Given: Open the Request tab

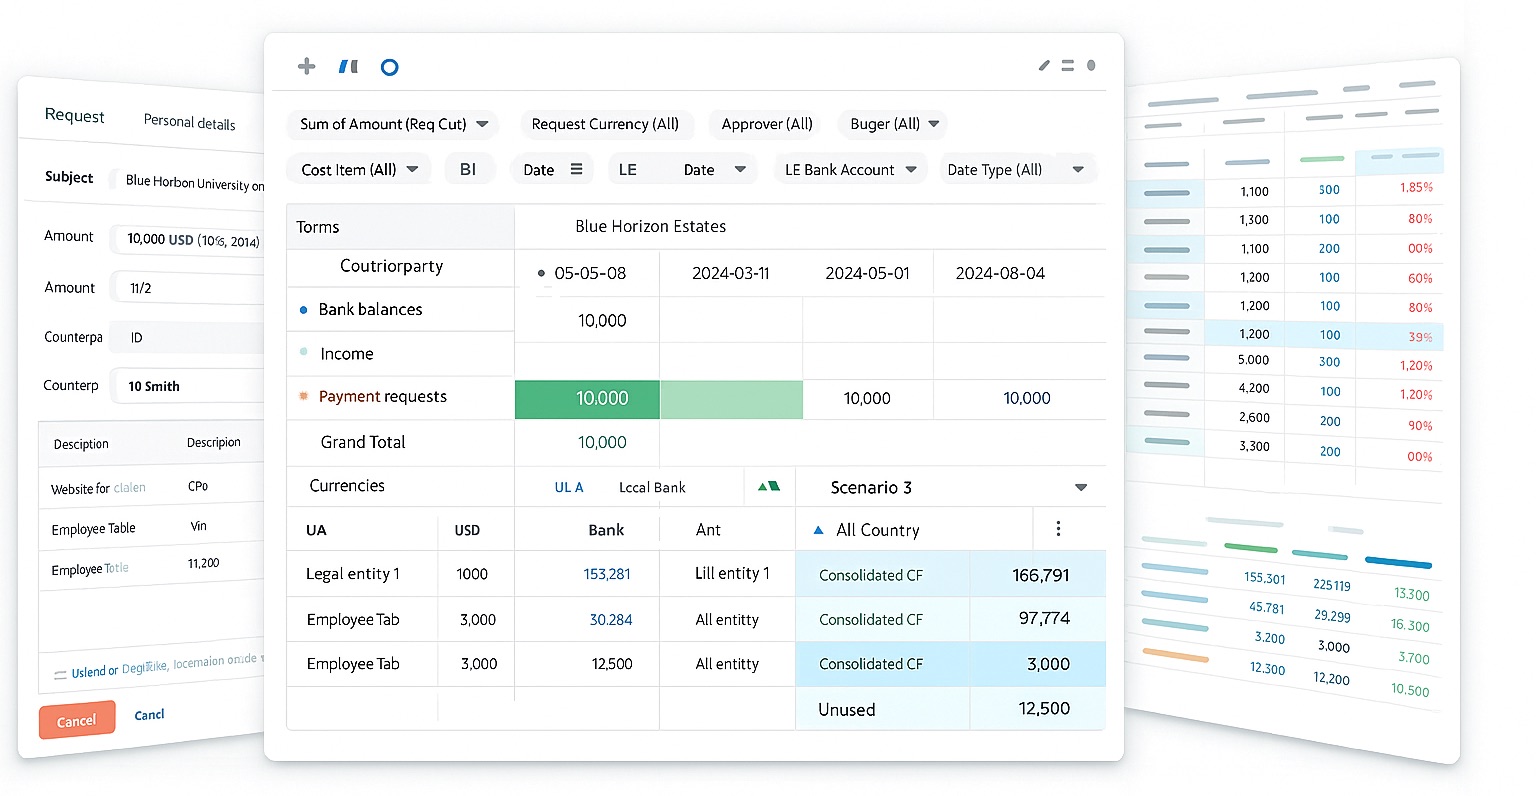Looking at the screenshot, I should 74,116.
